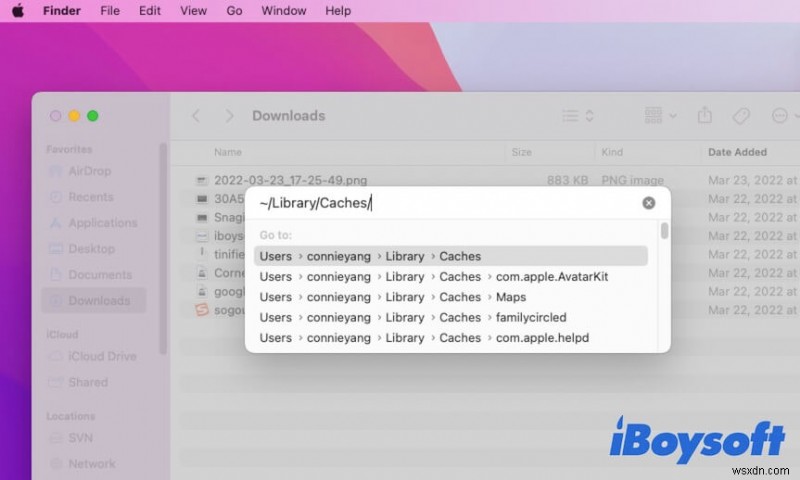
Task: Open the group-by options dropdown
Action: [660, 116]
